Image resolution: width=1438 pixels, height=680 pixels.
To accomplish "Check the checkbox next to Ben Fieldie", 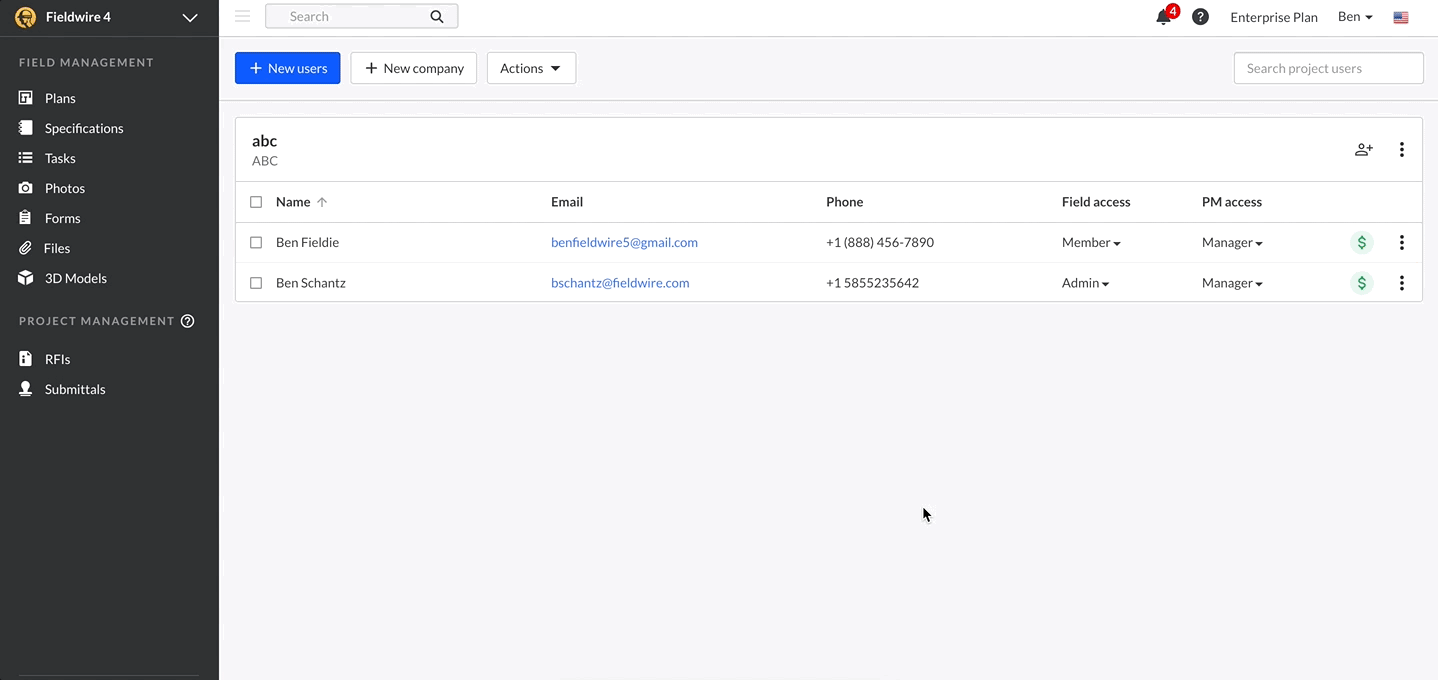I will [256, 242].
